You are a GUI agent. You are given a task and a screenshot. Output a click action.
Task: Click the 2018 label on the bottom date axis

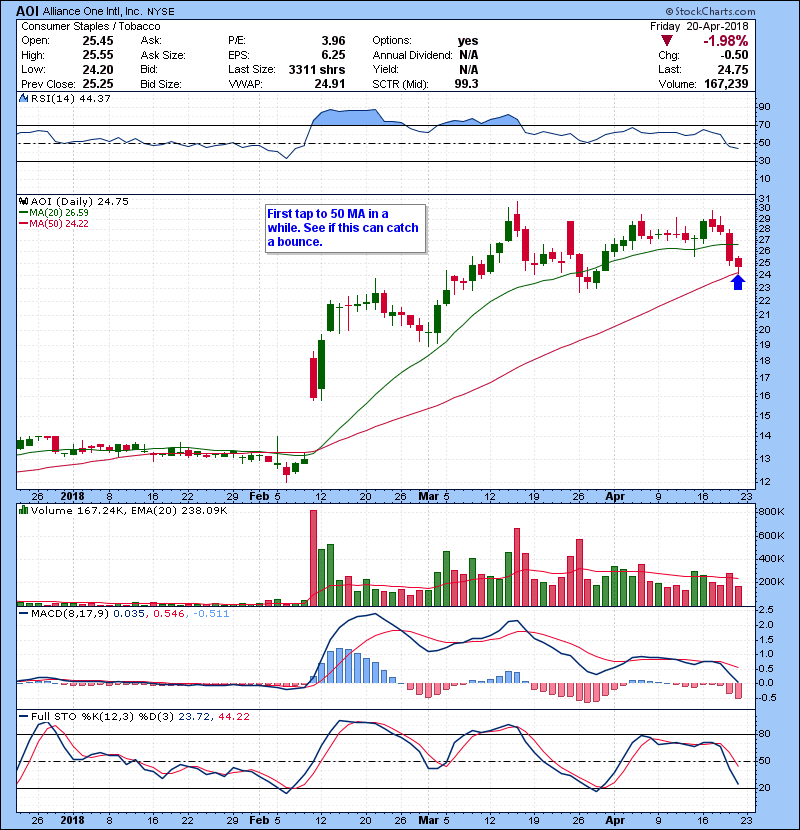click(x=73, y=820)
